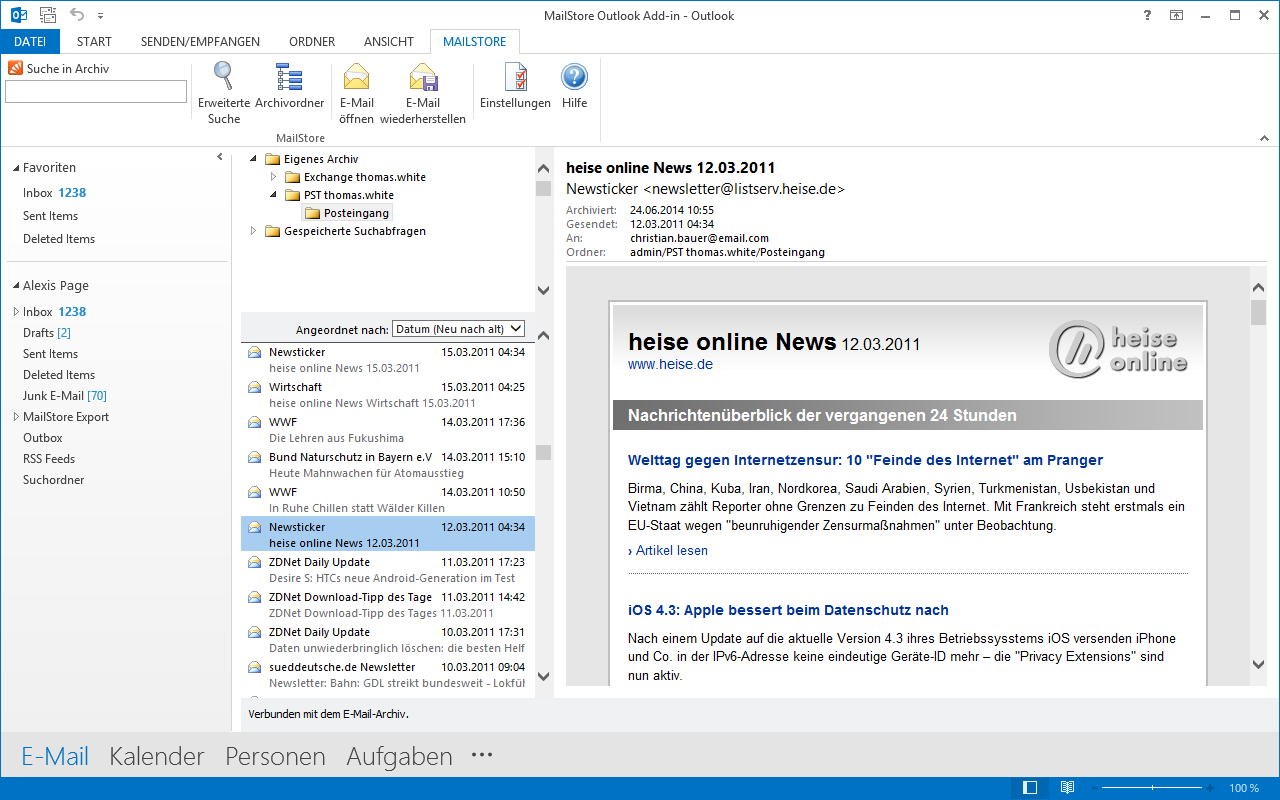Screen dimensions: 1280x800
Task: Open Welttag gegen Internetzensur headline
Action: click(x=865, y=460)
